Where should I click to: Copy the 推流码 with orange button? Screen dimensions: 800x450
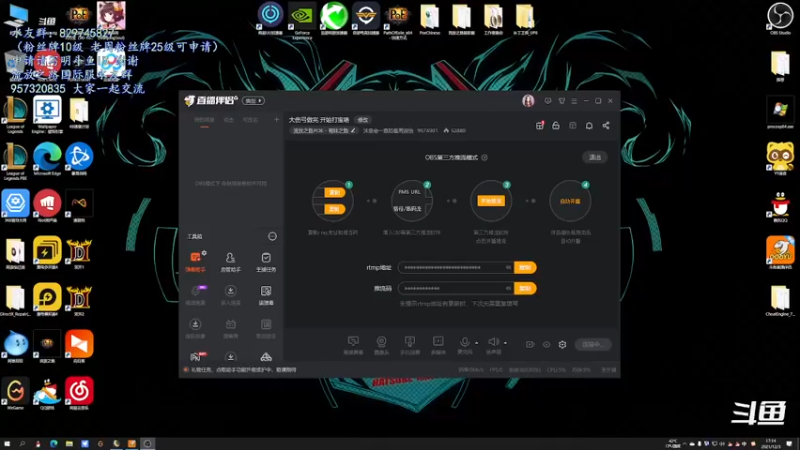tap(525, 288)
